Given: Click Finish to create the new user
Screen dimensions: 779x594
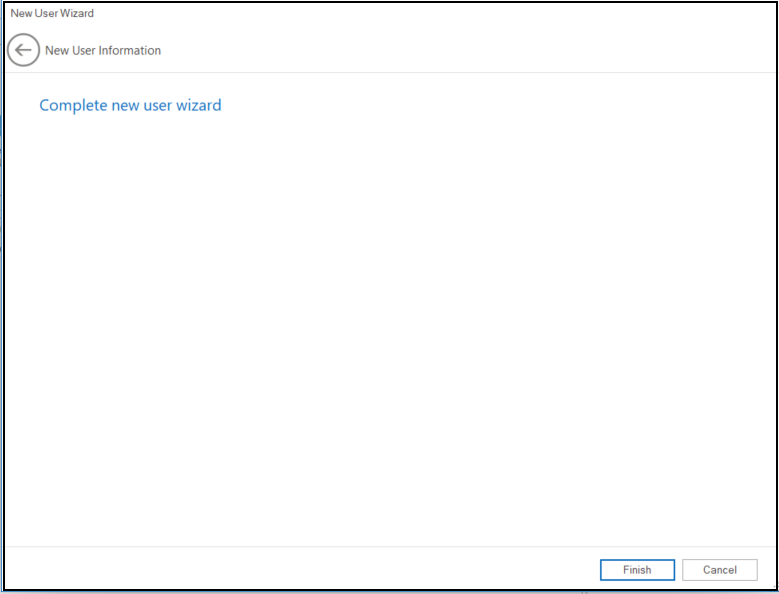Looking at the screenshot, I should (x=637, y=570).
